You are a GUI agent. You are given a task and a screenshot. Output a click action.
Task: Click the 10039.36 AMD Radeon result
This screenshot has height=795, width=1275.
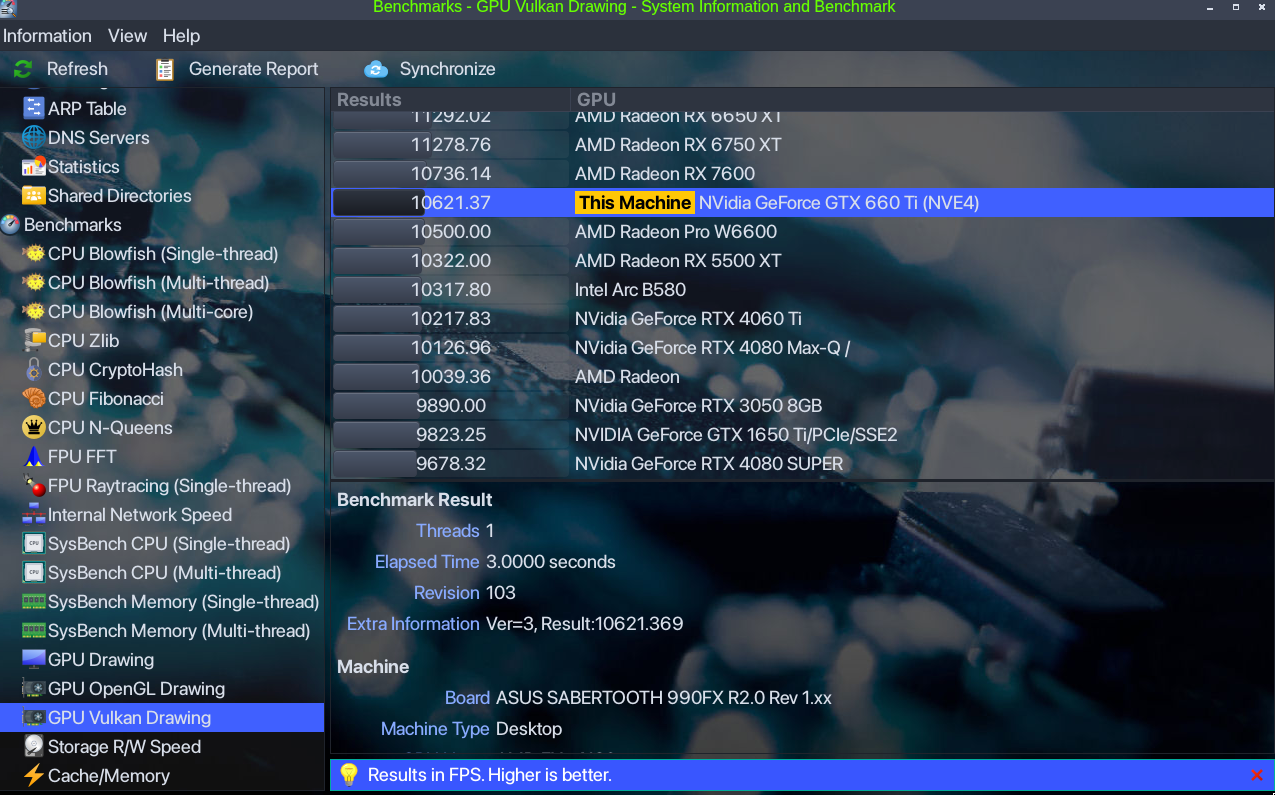(x=451, y=376)
